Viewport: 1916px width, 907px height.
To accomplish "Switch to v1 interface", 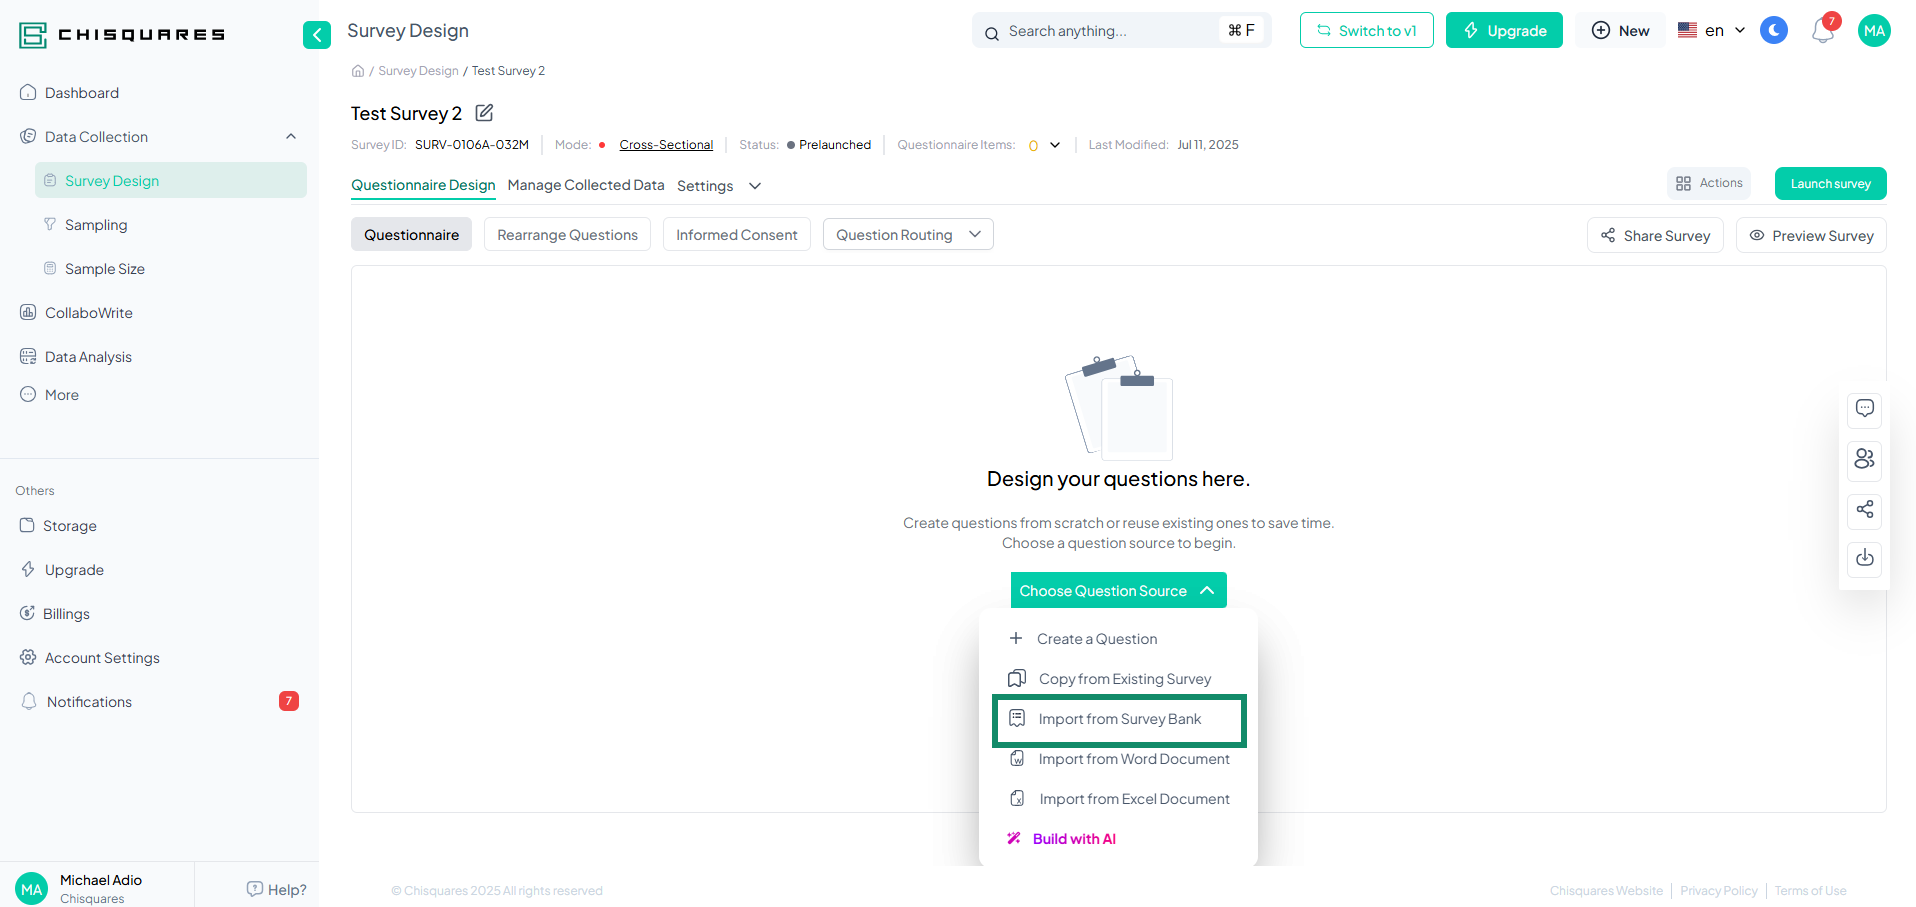I will (1366, 31).
